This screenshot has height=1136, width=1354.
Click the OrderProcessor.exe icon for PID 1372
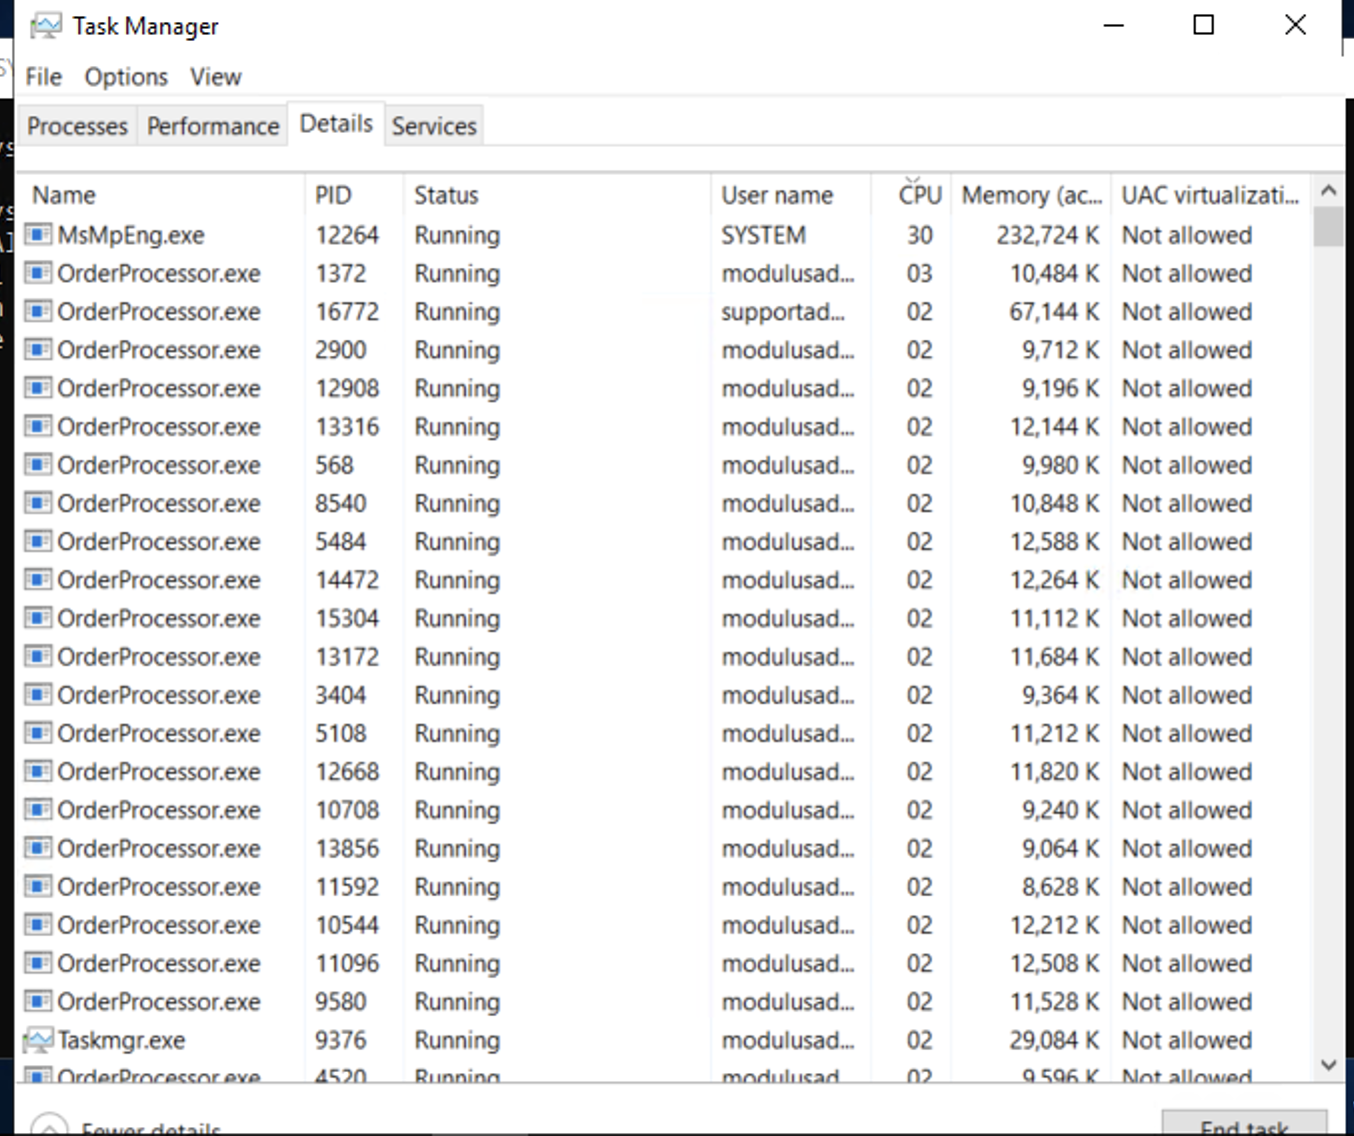[x=37, y=273]
